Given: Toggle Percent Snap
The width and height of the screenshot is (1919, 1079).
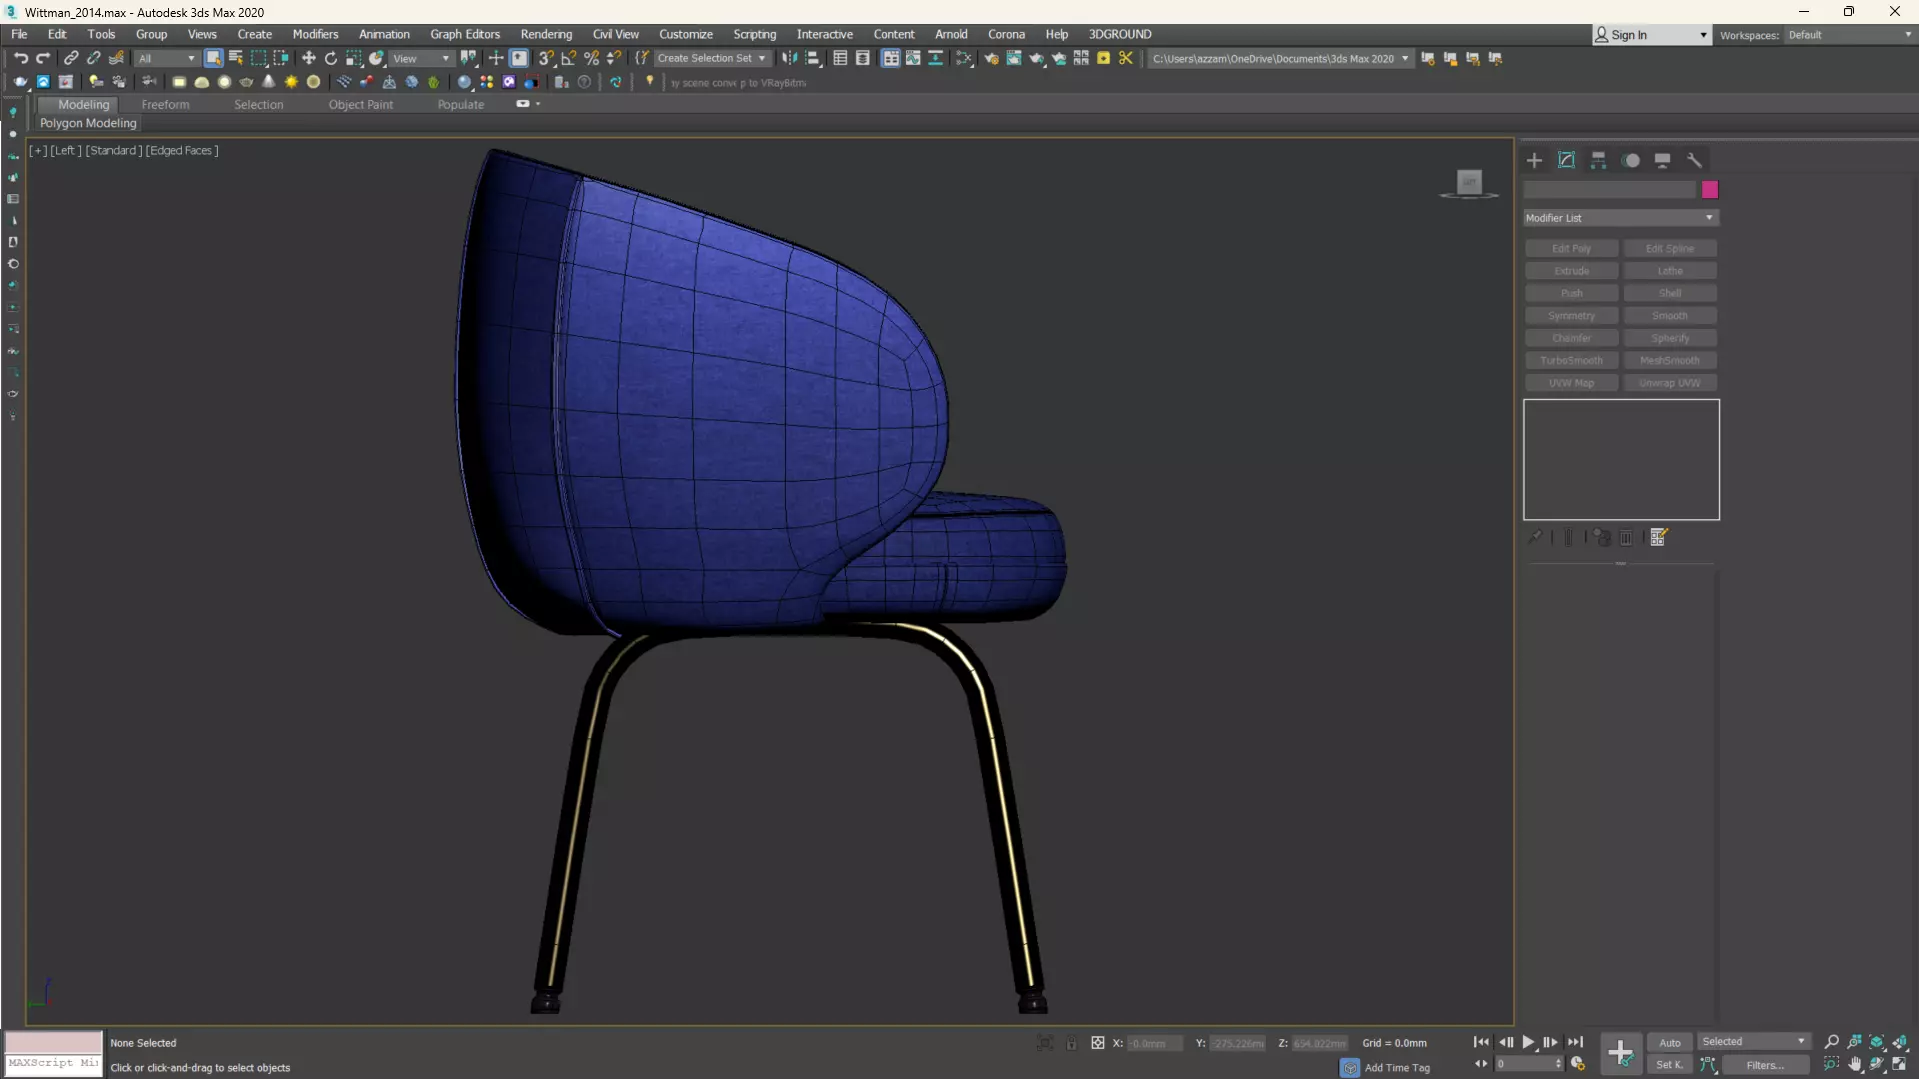Looking at the screenshot, I should click(592, 58).
